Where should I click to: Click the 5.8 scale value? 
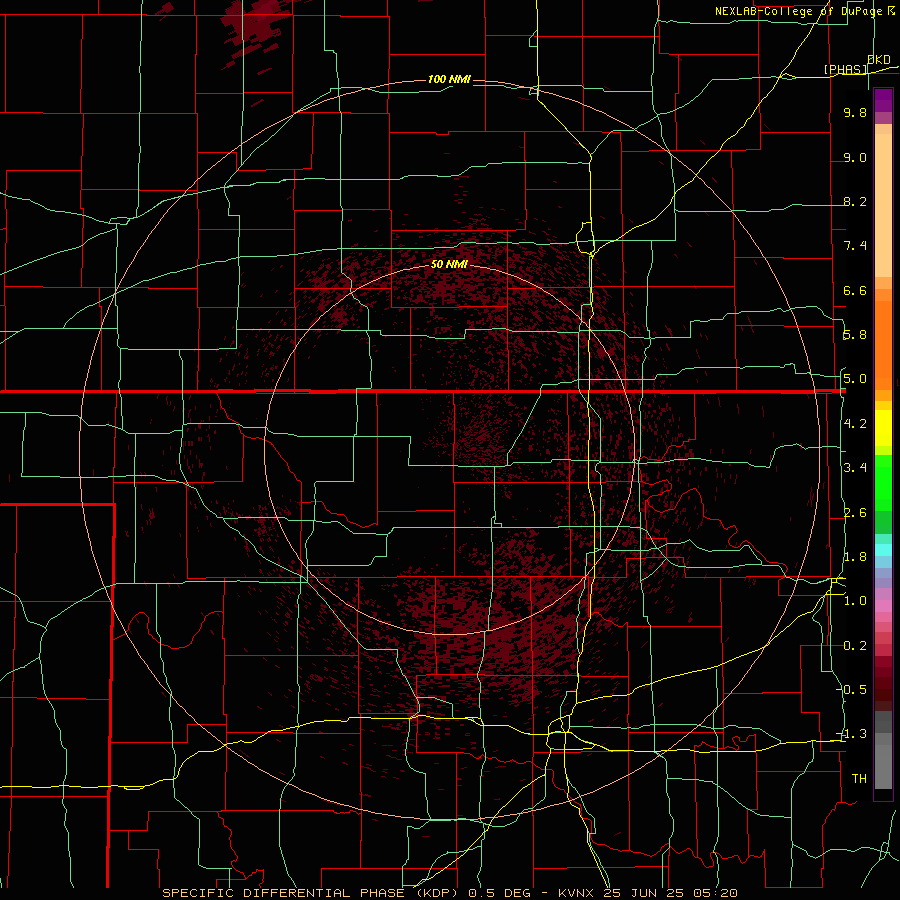point(855,335)
